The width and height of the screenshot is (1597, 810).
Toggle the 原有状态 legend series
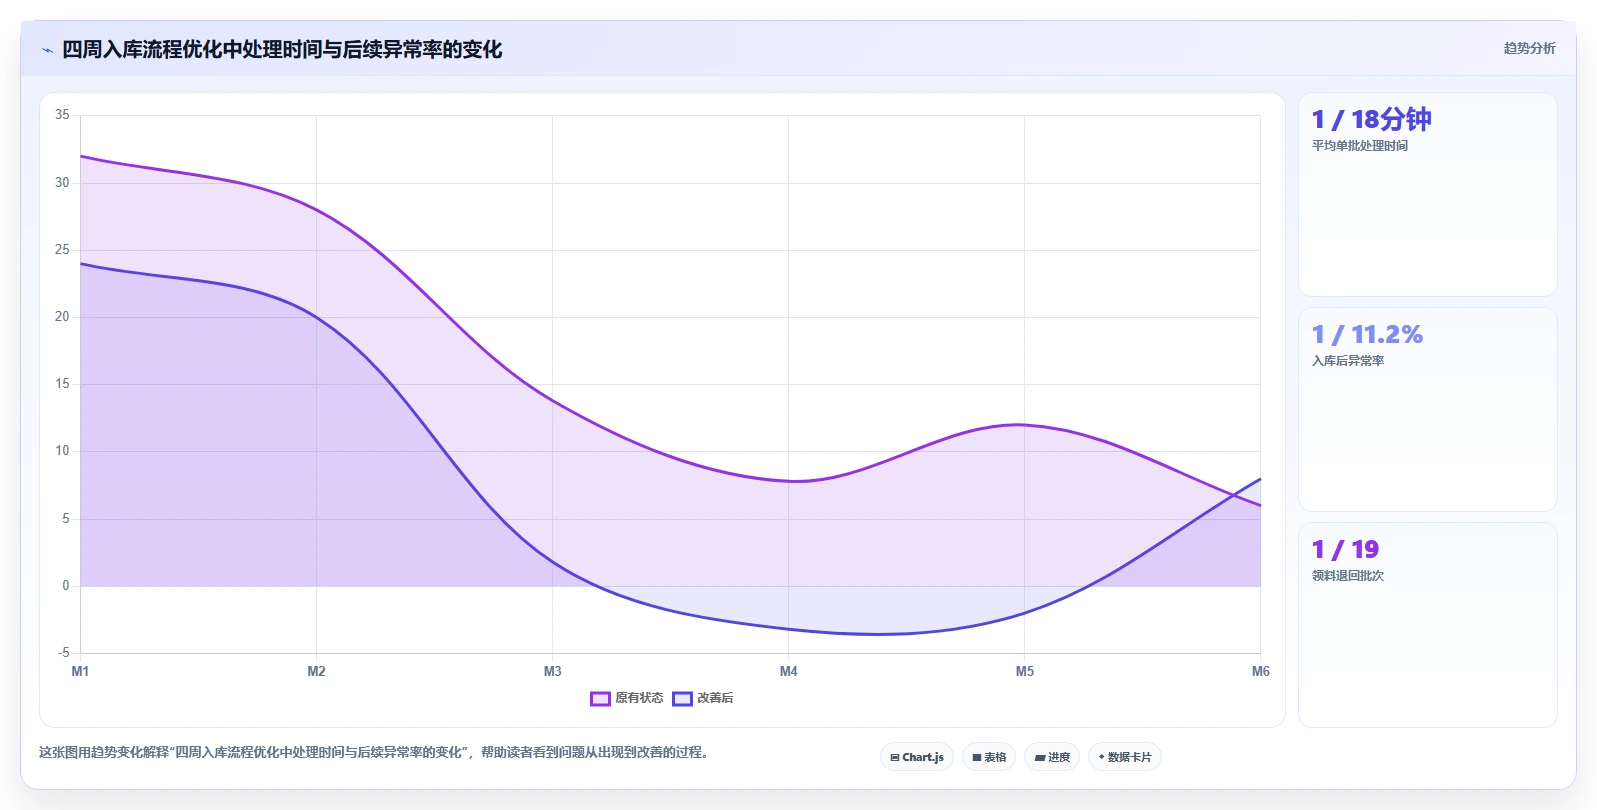(627, 698)
